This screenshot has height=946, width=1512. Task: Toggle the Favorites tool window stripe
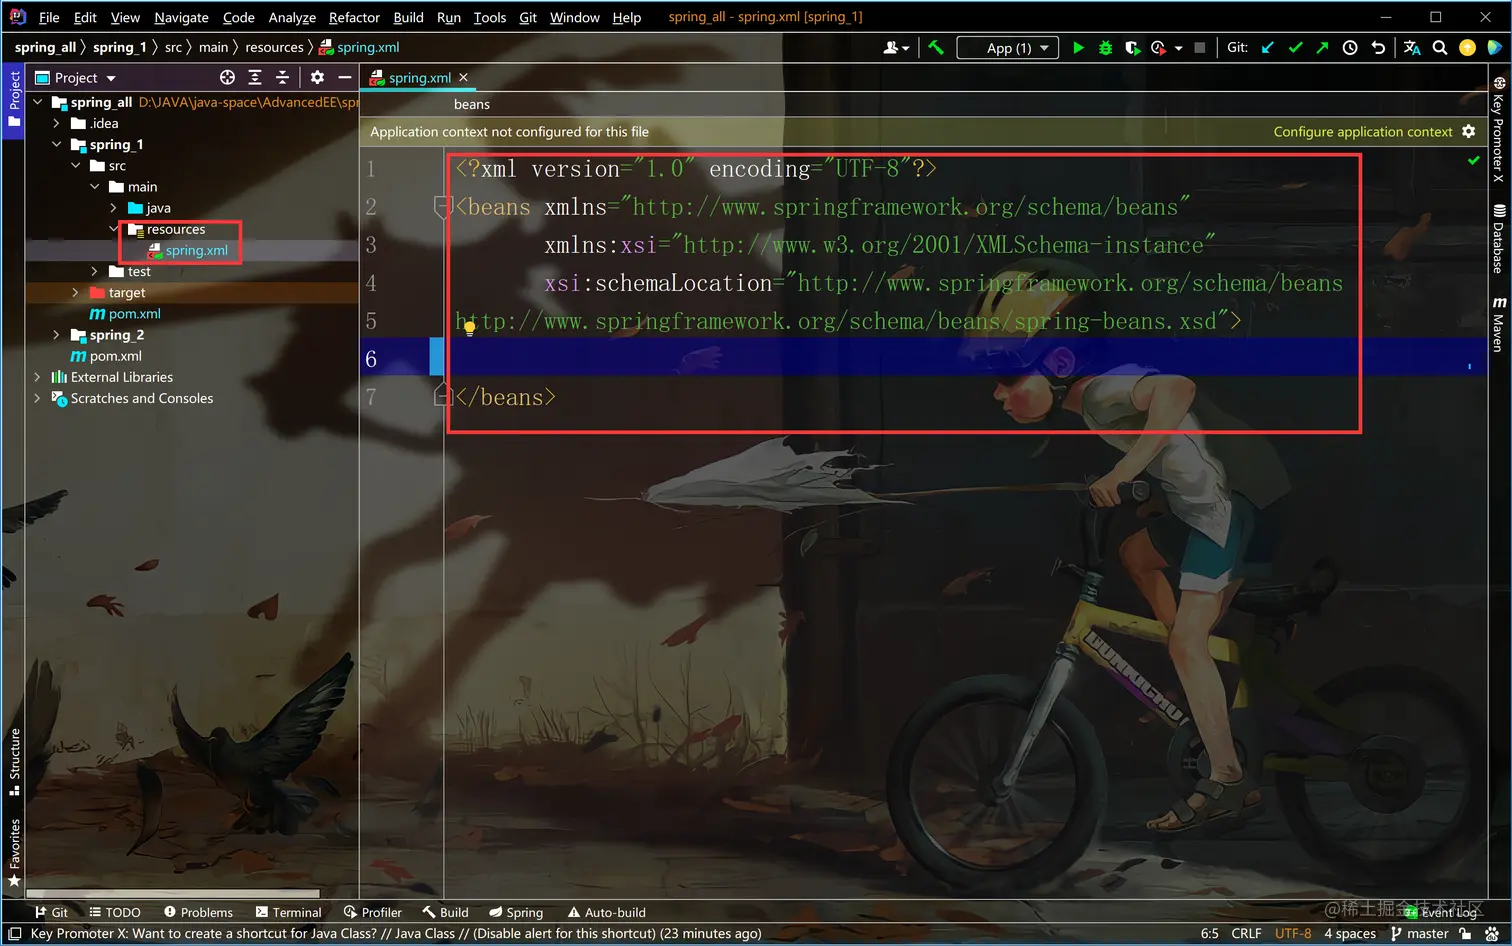[14, 853]
